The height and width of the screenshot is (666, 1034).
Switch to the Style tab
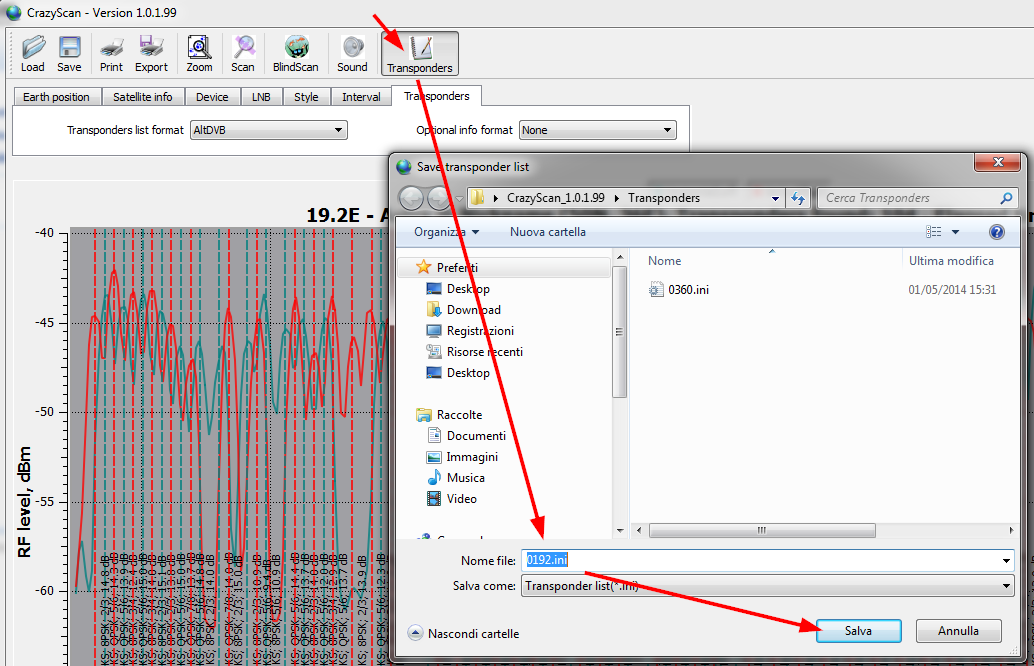[x=306, y=97]
